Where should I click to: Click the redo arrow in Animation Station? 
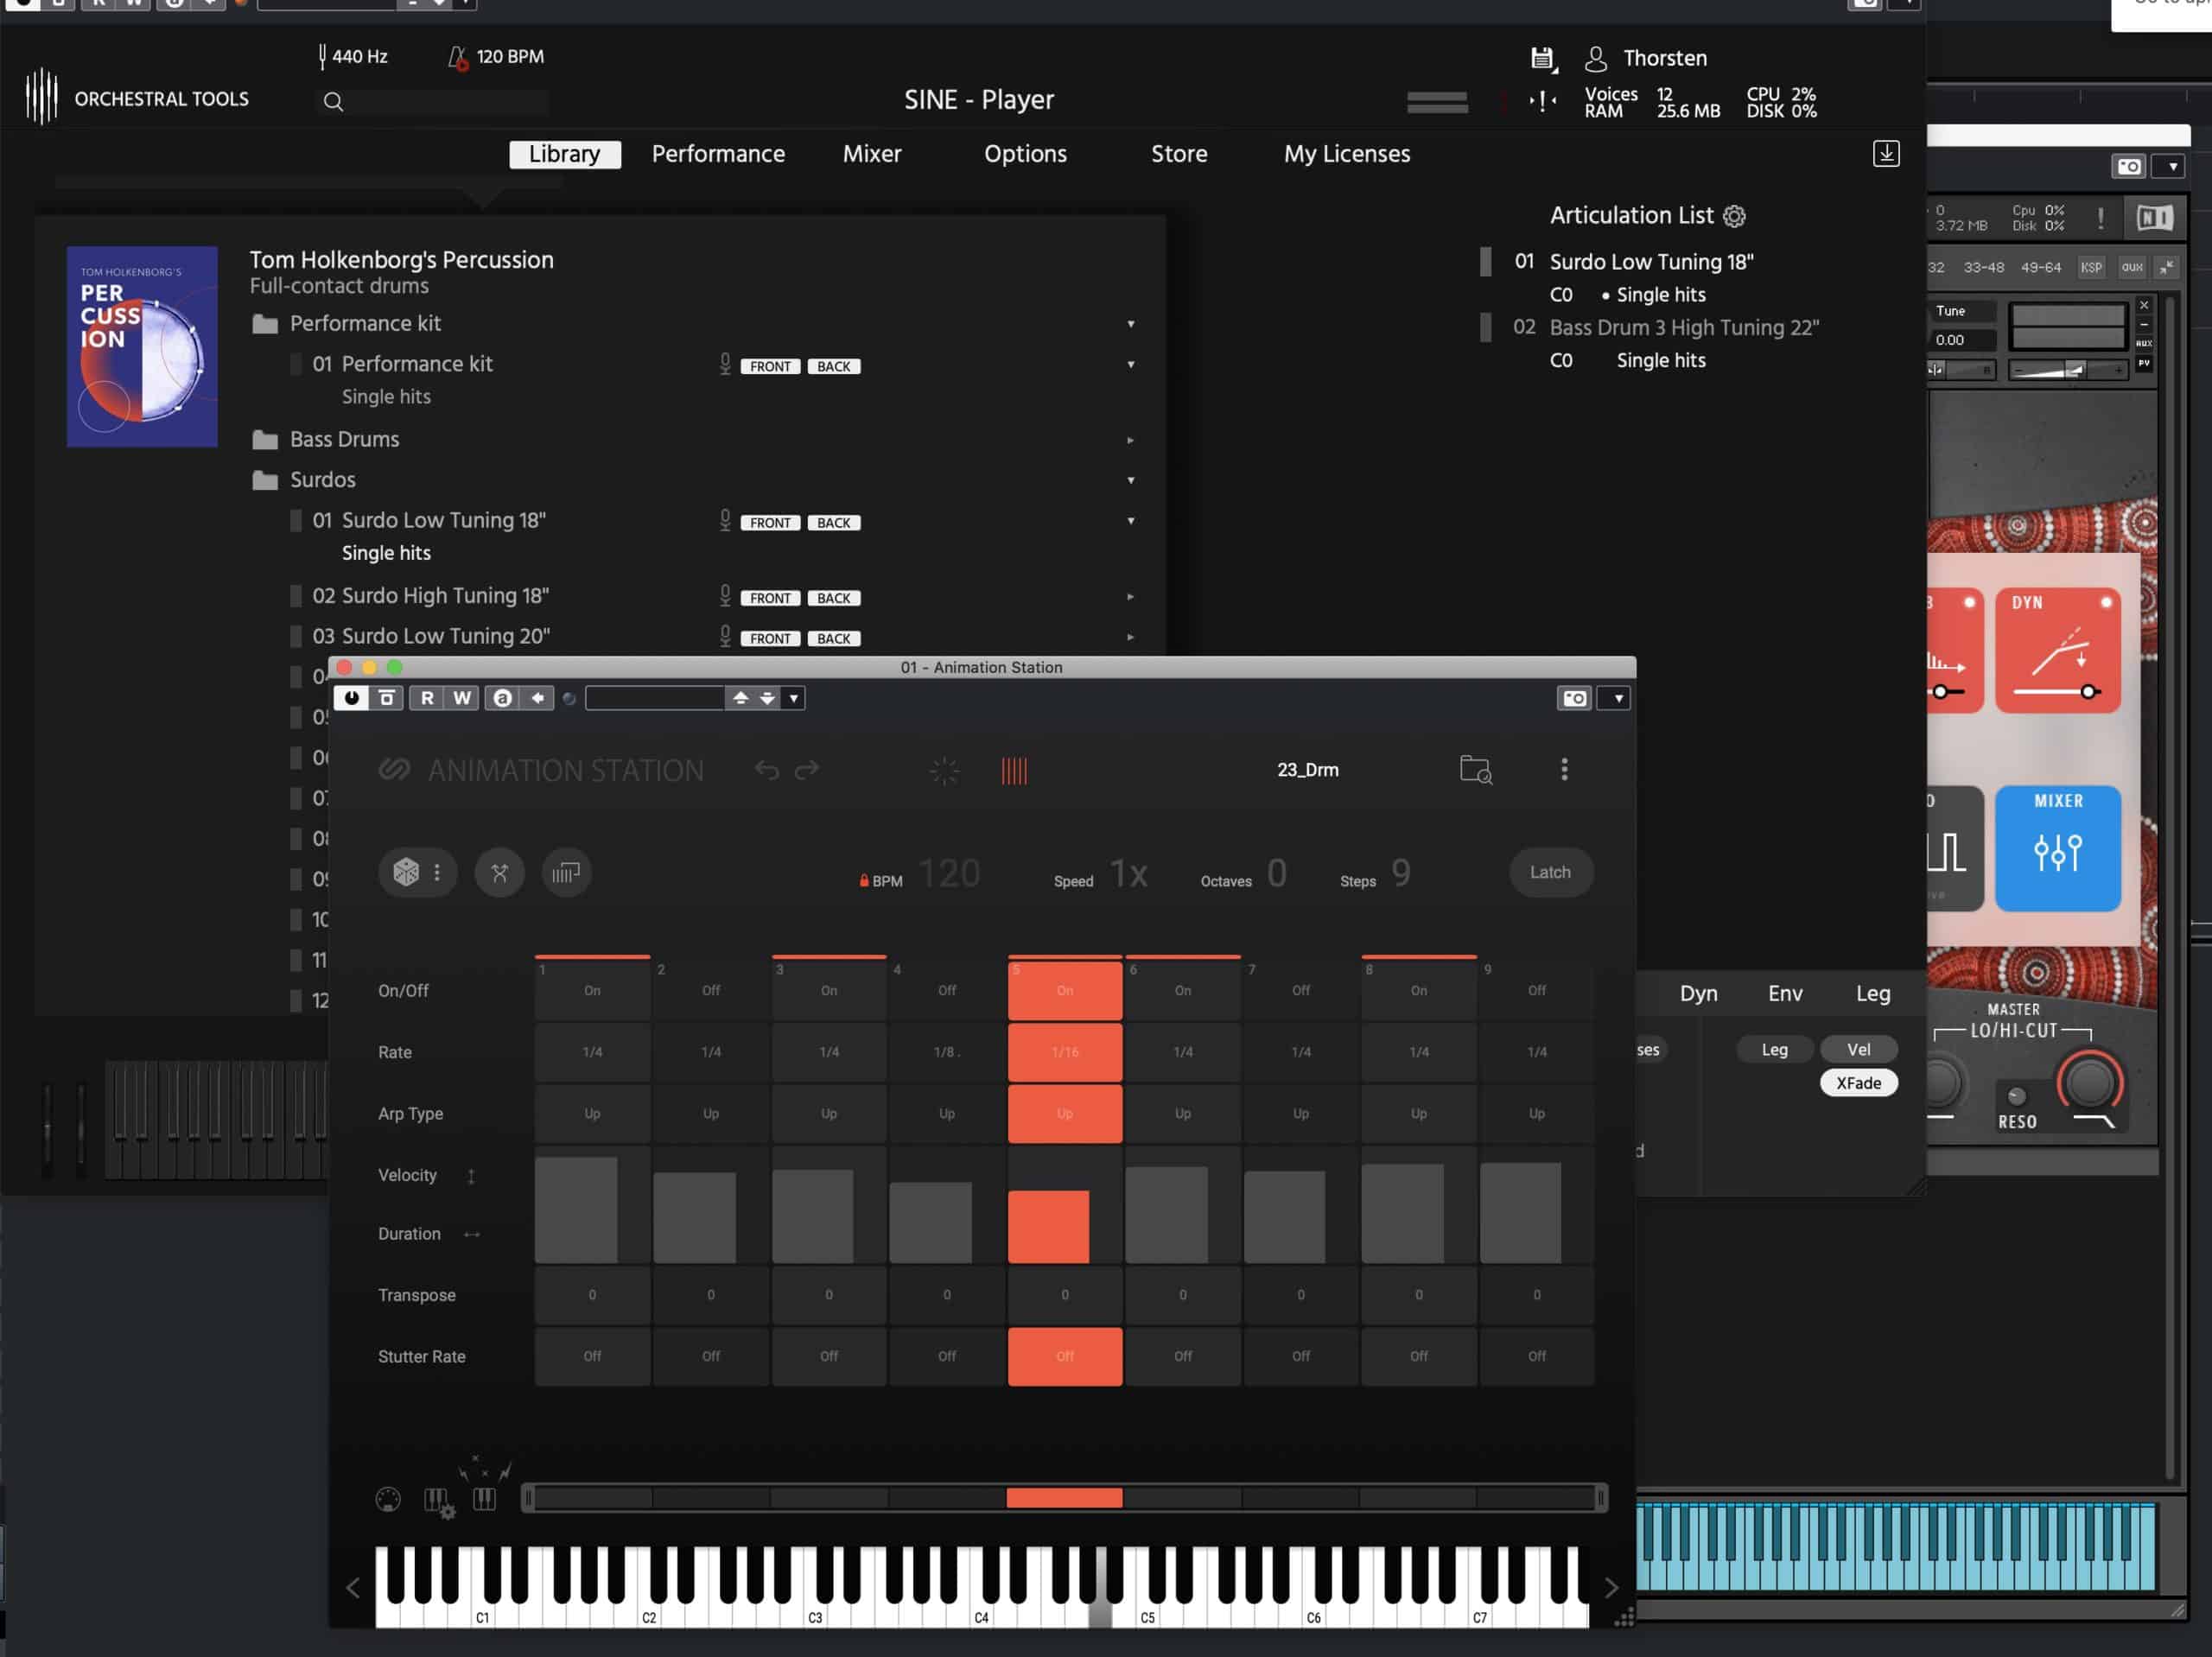(x=807, y=769)
